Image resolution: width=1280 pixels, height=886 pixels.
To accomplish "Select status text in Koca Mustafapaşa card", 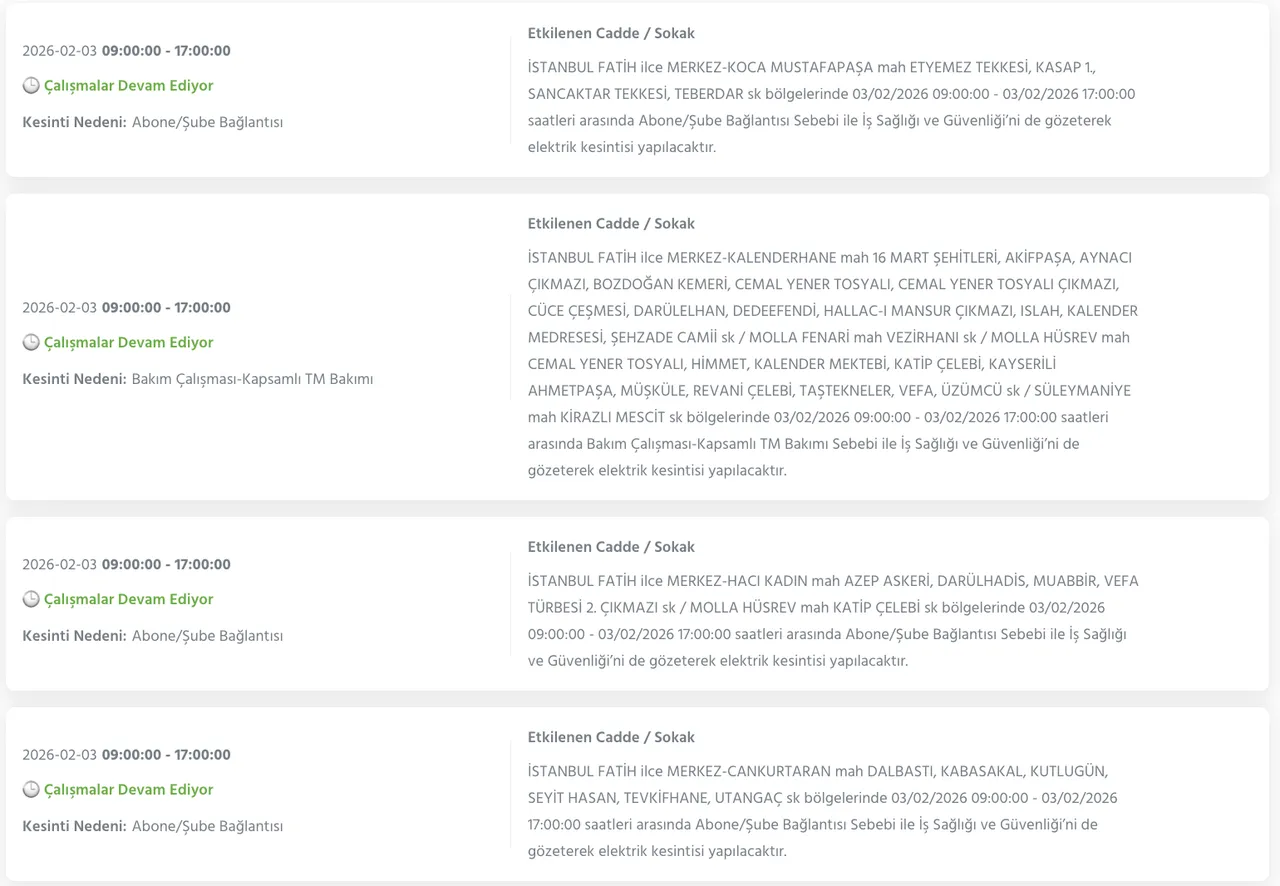I will pyautogui.click(x=128, y=86).
